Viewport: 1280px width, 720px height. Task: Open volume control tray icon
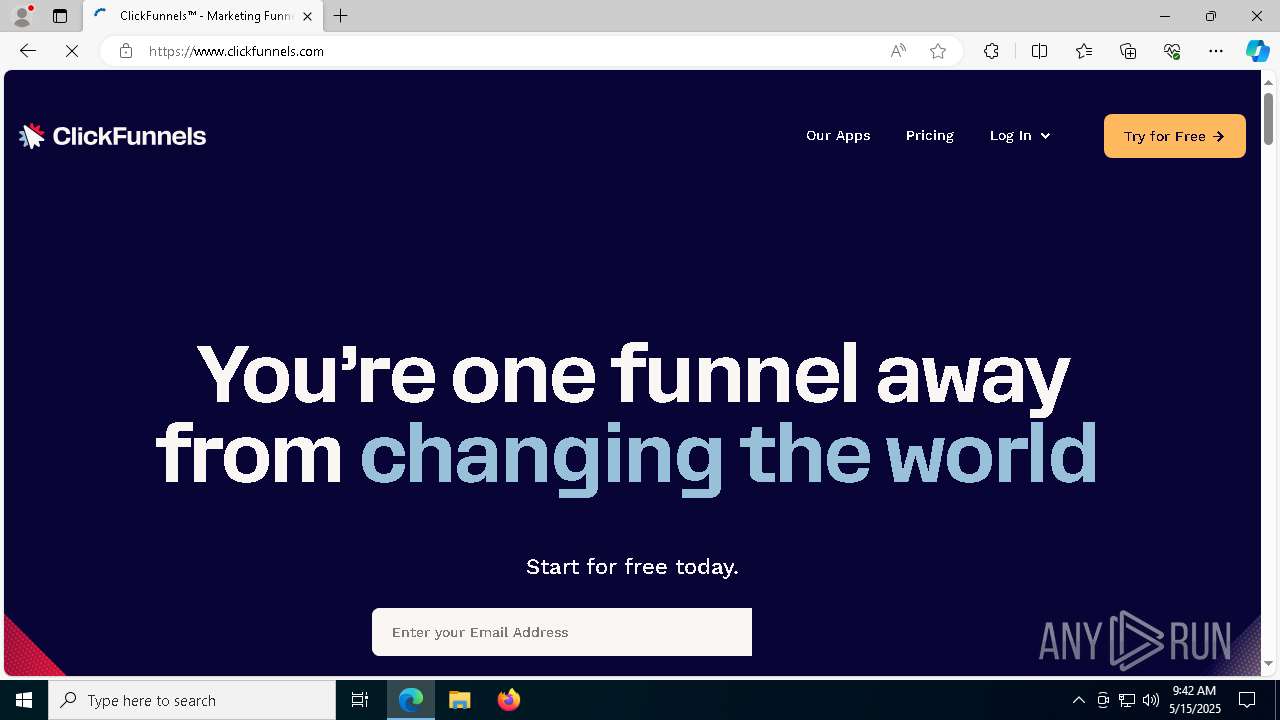pos(1151,700)
